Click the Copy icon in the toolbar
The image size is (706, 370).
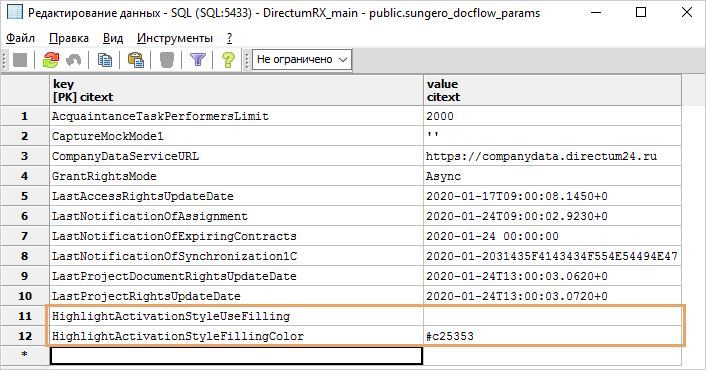(105, 59)
